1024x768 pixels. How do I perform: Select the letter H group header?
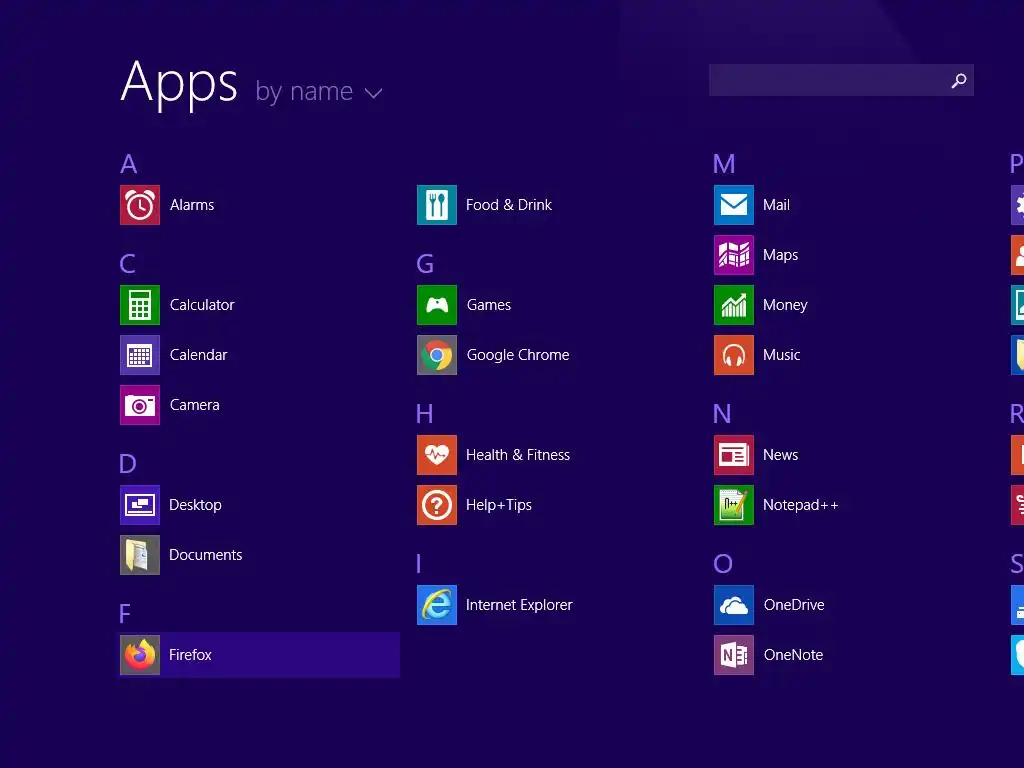pos(424,414)
